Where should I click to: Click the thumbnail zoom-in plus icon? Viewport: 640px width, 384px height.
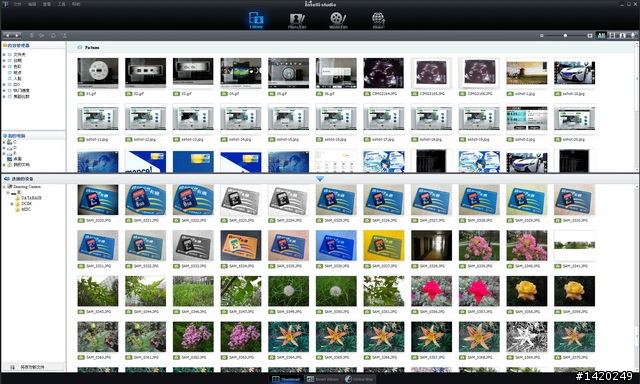[x=590, y=36]
